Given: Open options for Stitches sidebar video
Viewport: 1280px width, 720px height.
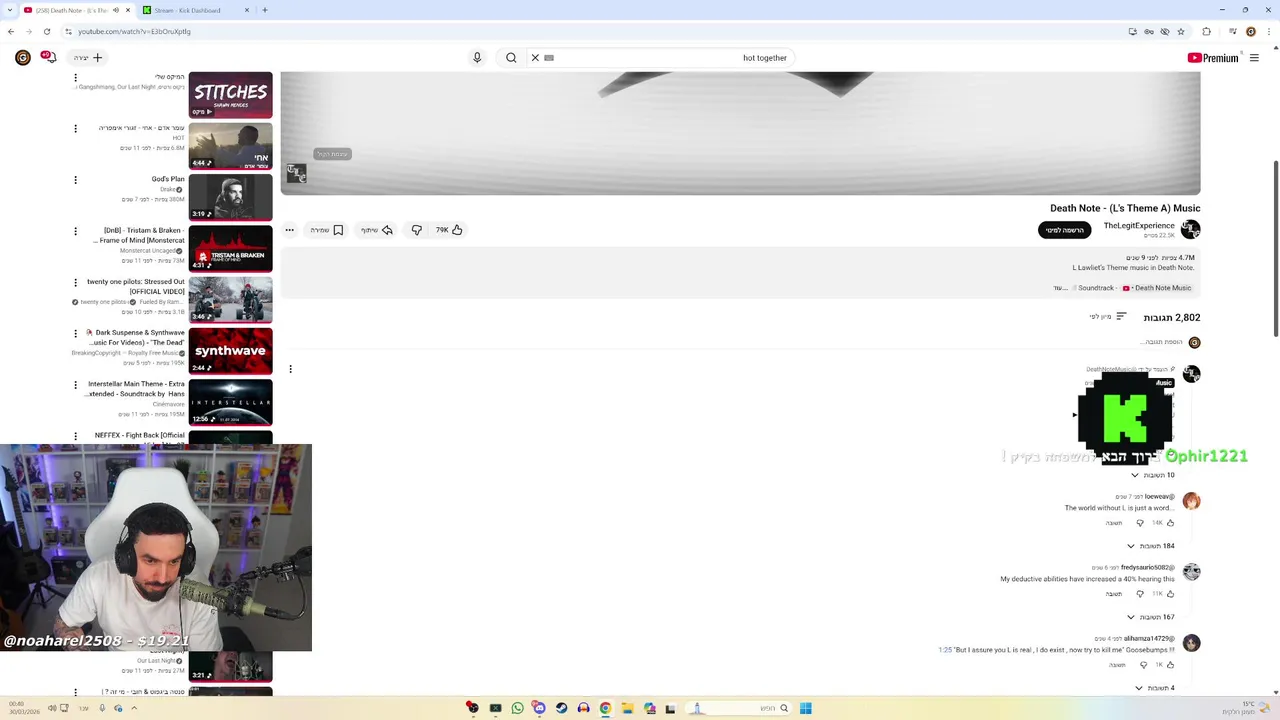Looking at the screenshot, I should [75, 78].
